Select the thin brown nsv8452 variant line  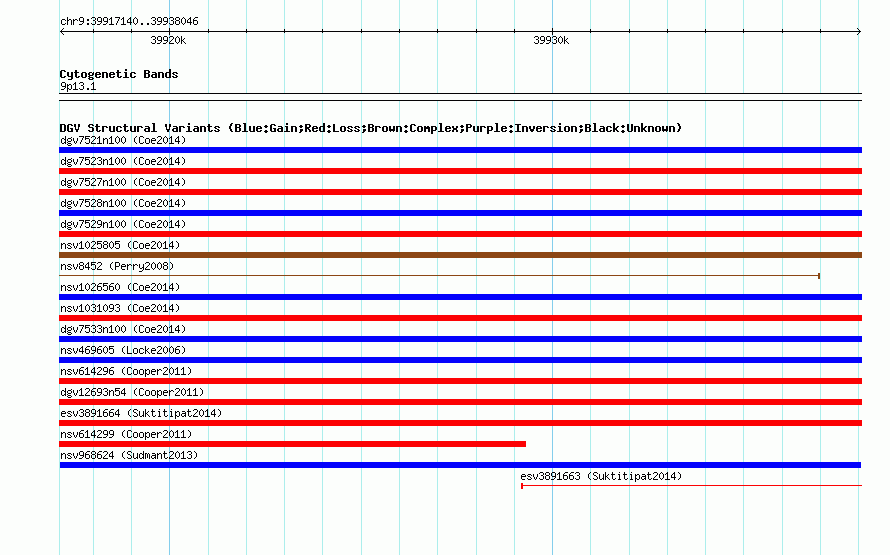439,276
